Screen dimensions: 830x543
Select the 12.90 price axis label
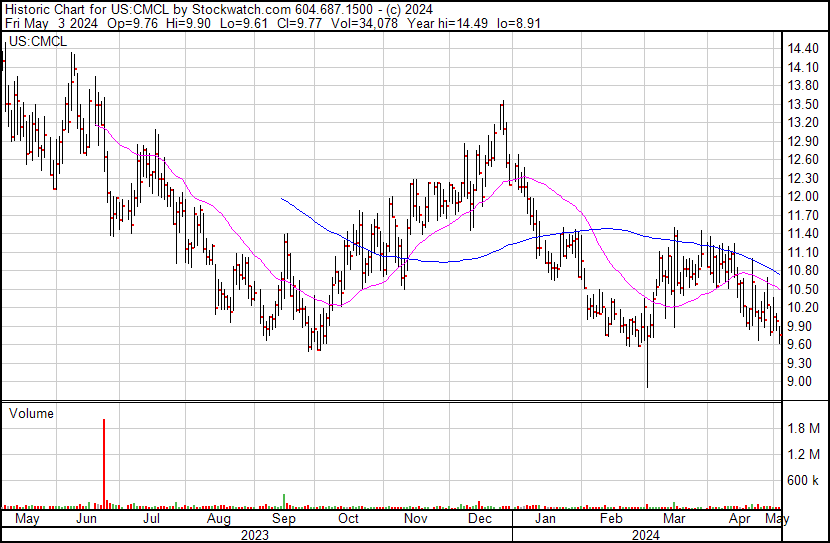click(803, 141)
